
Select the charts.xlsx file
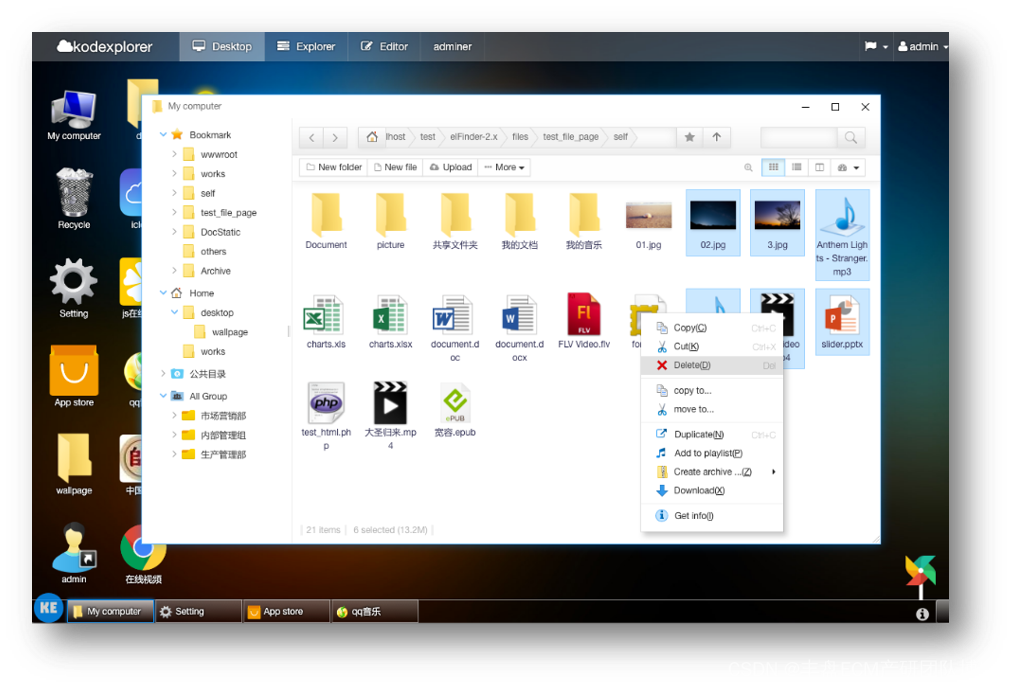pos(391,322)
